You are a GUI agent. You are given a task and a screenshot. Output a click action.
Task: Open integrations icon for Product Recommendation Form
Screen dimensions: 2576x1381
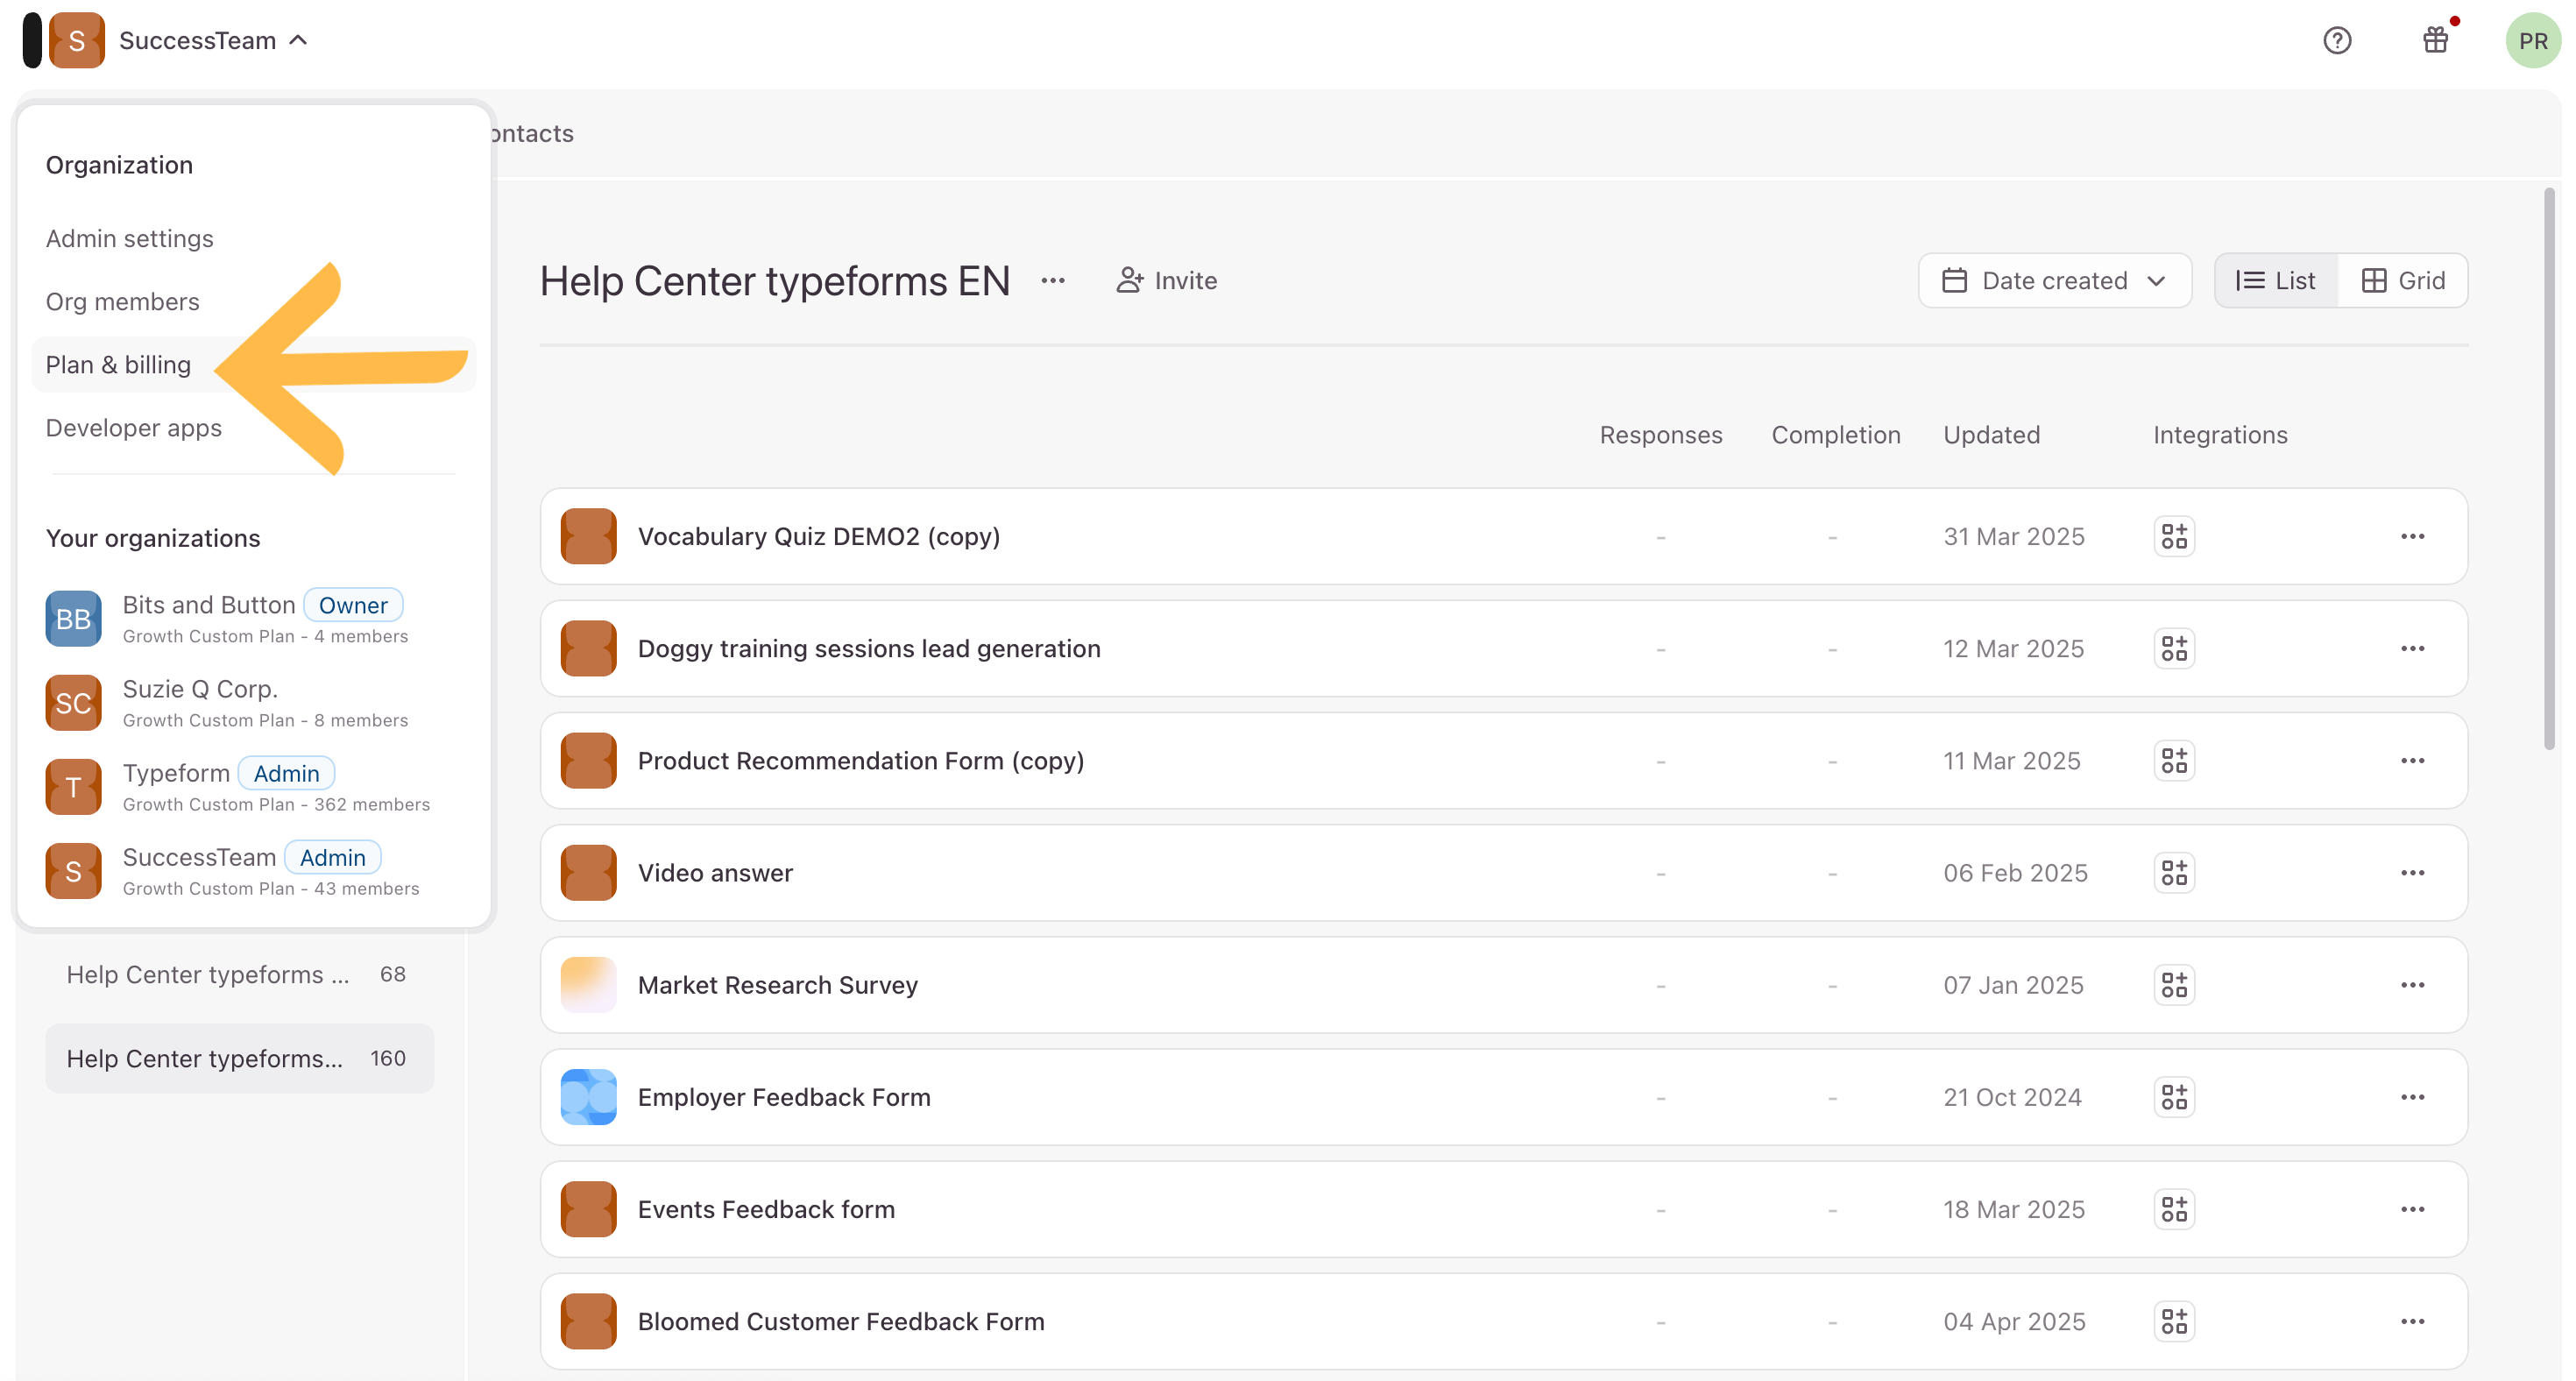point(2174,761)
